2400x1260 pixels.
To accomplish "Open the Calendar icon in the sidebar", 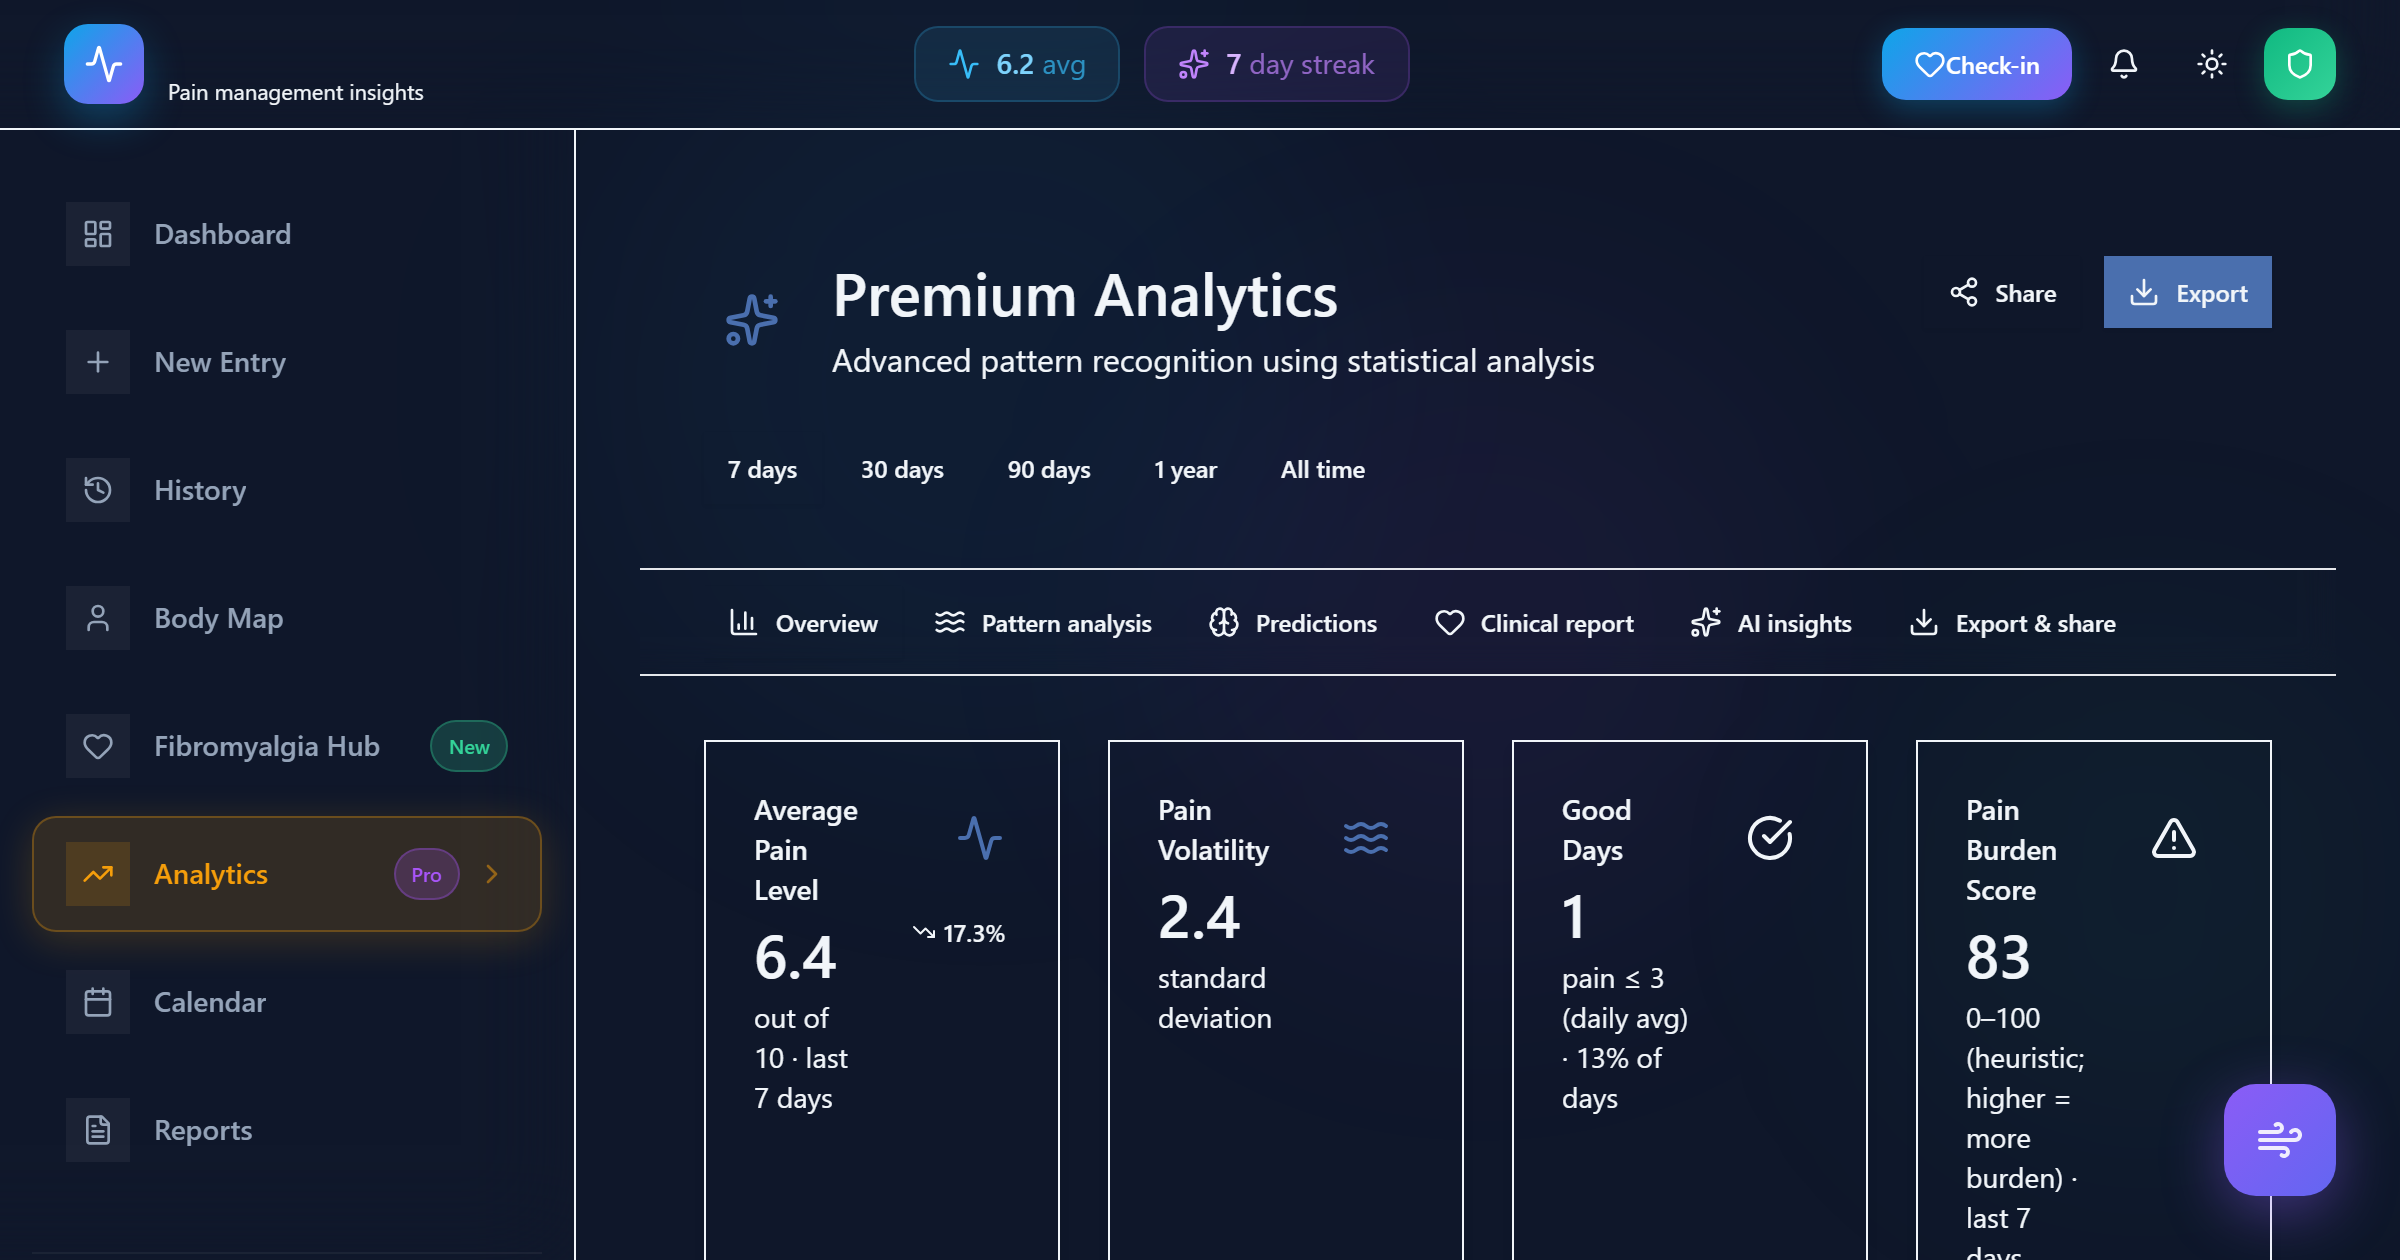I will pyautogui.click(x=97, y=1001).
